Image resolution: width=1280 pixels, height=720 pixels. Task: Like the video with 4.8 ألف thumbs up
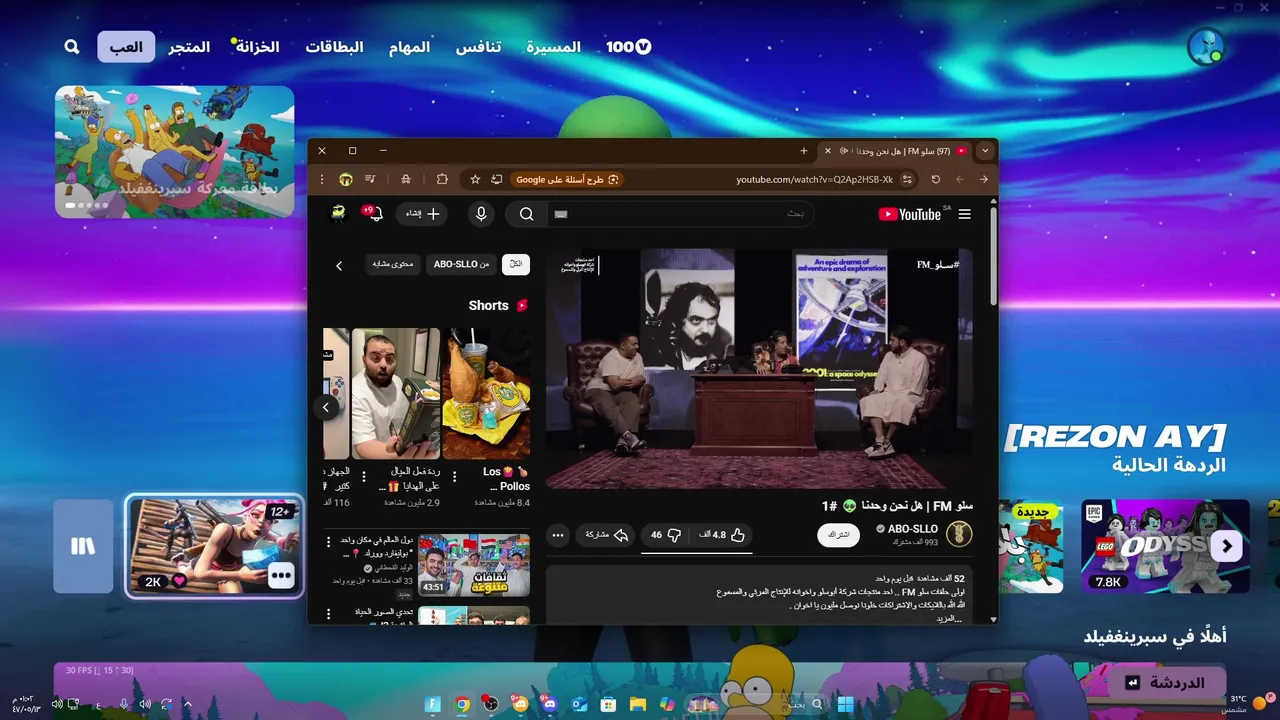click(722, 535)
